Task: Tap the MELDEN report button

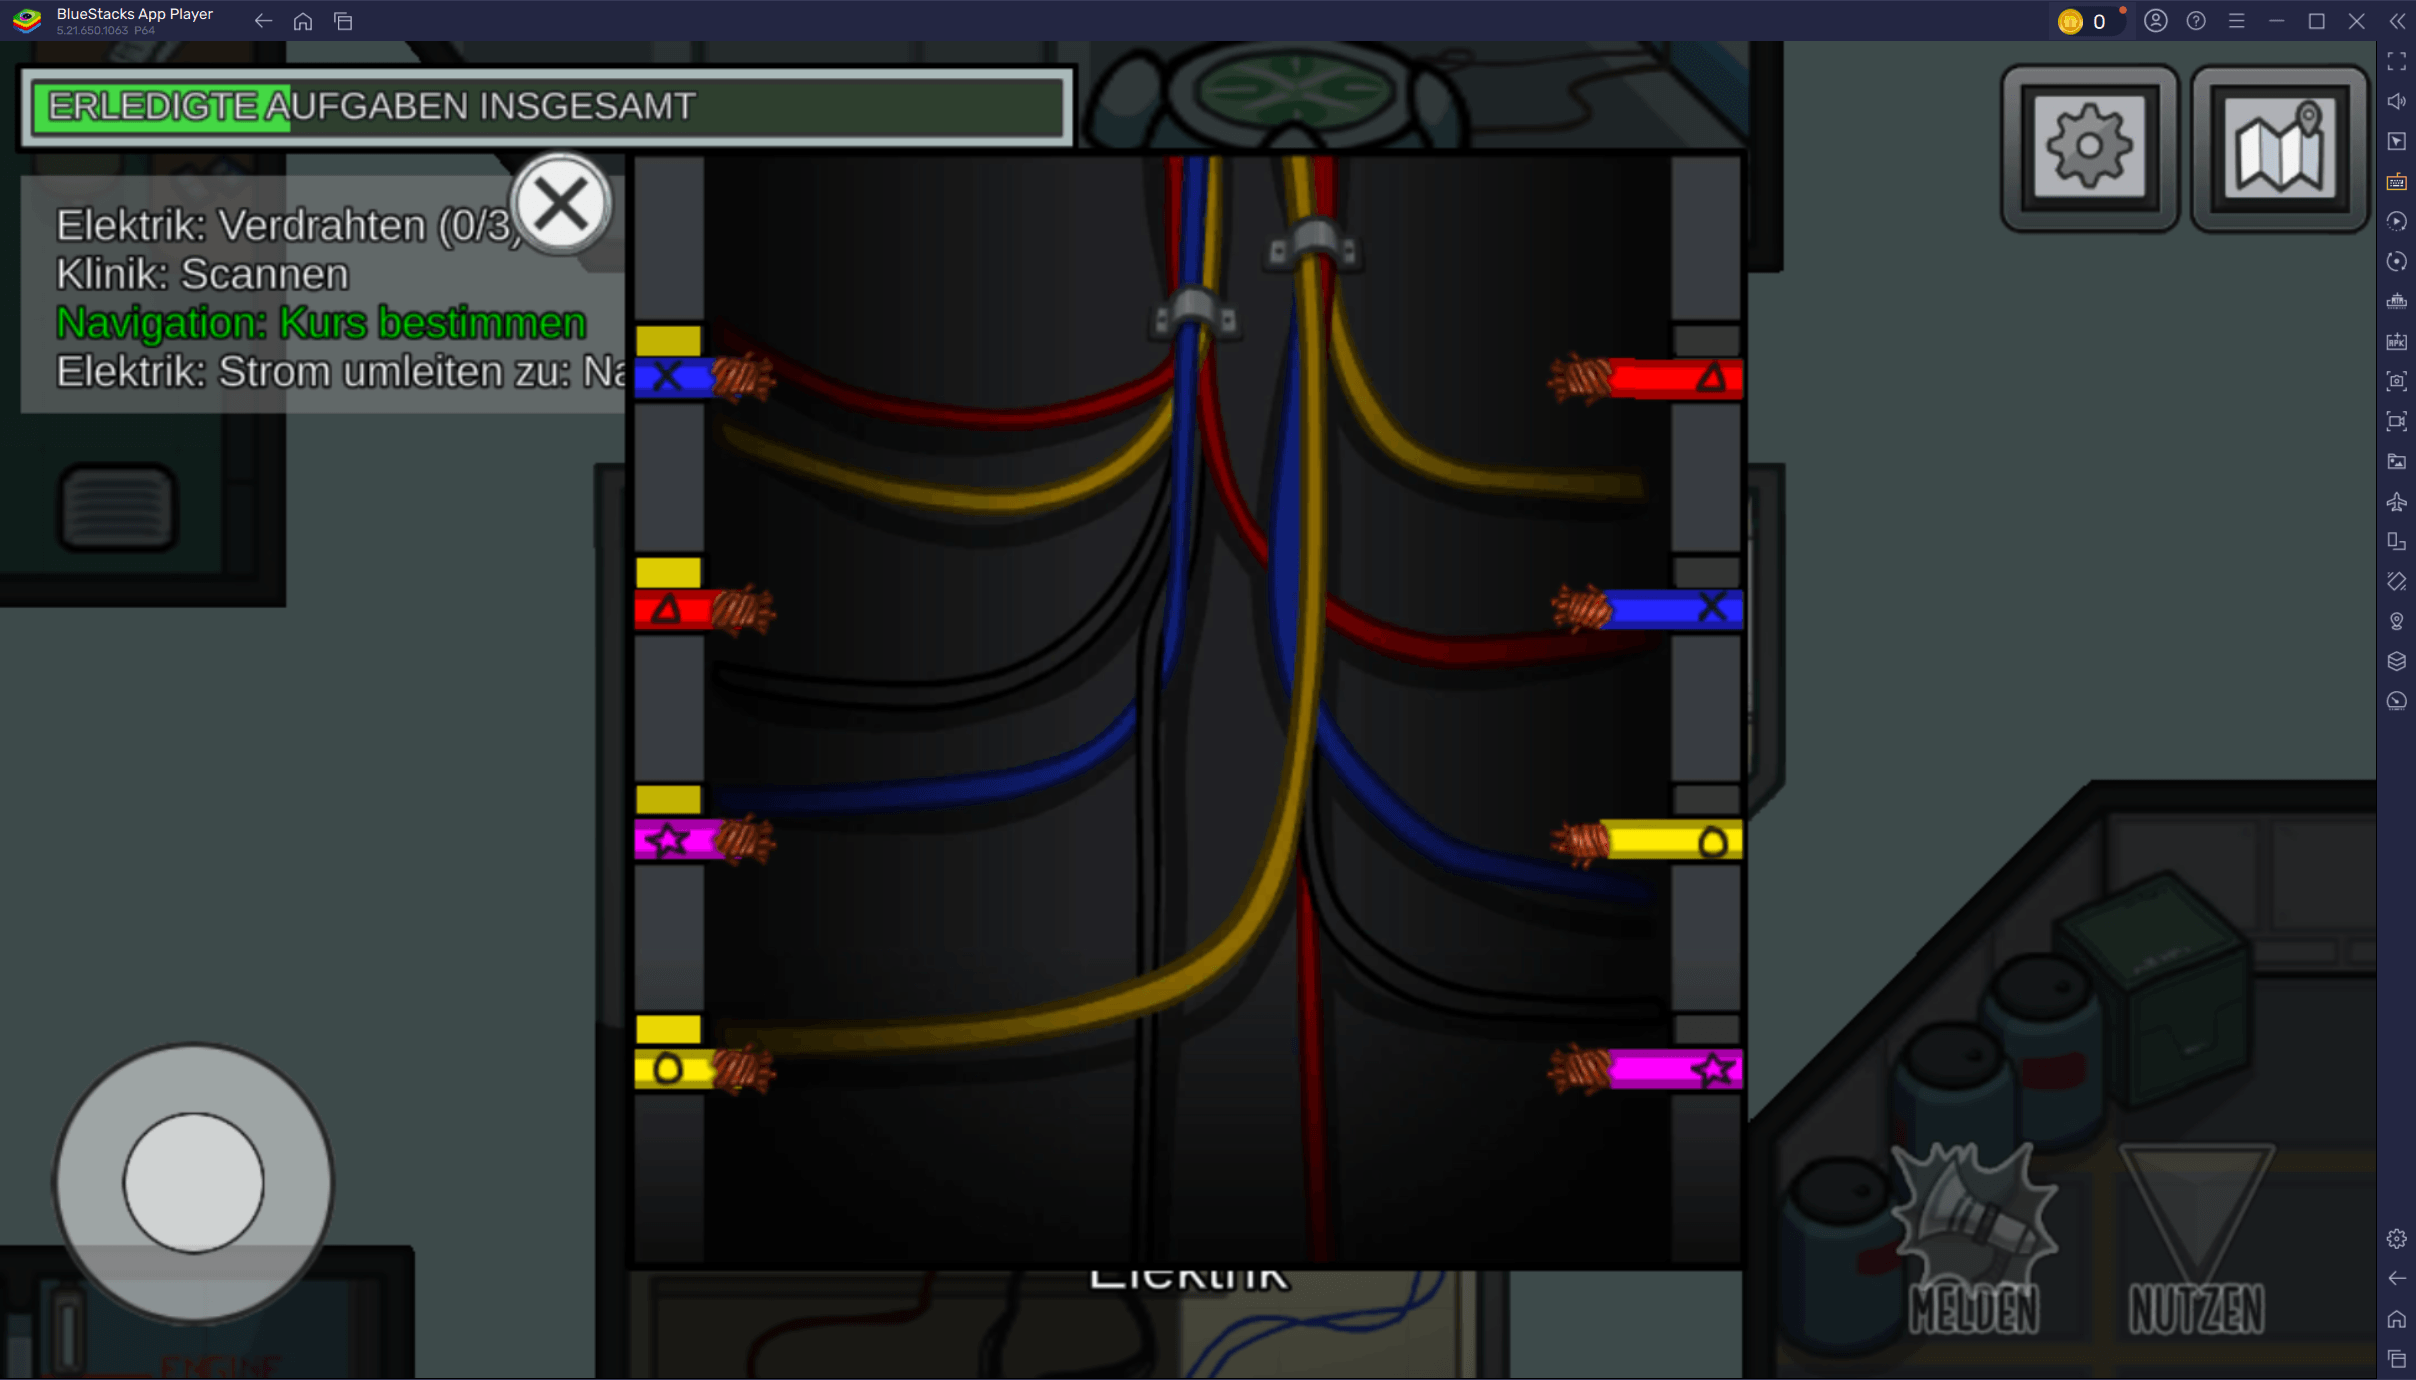Action: click(x=1973, y=1241)
